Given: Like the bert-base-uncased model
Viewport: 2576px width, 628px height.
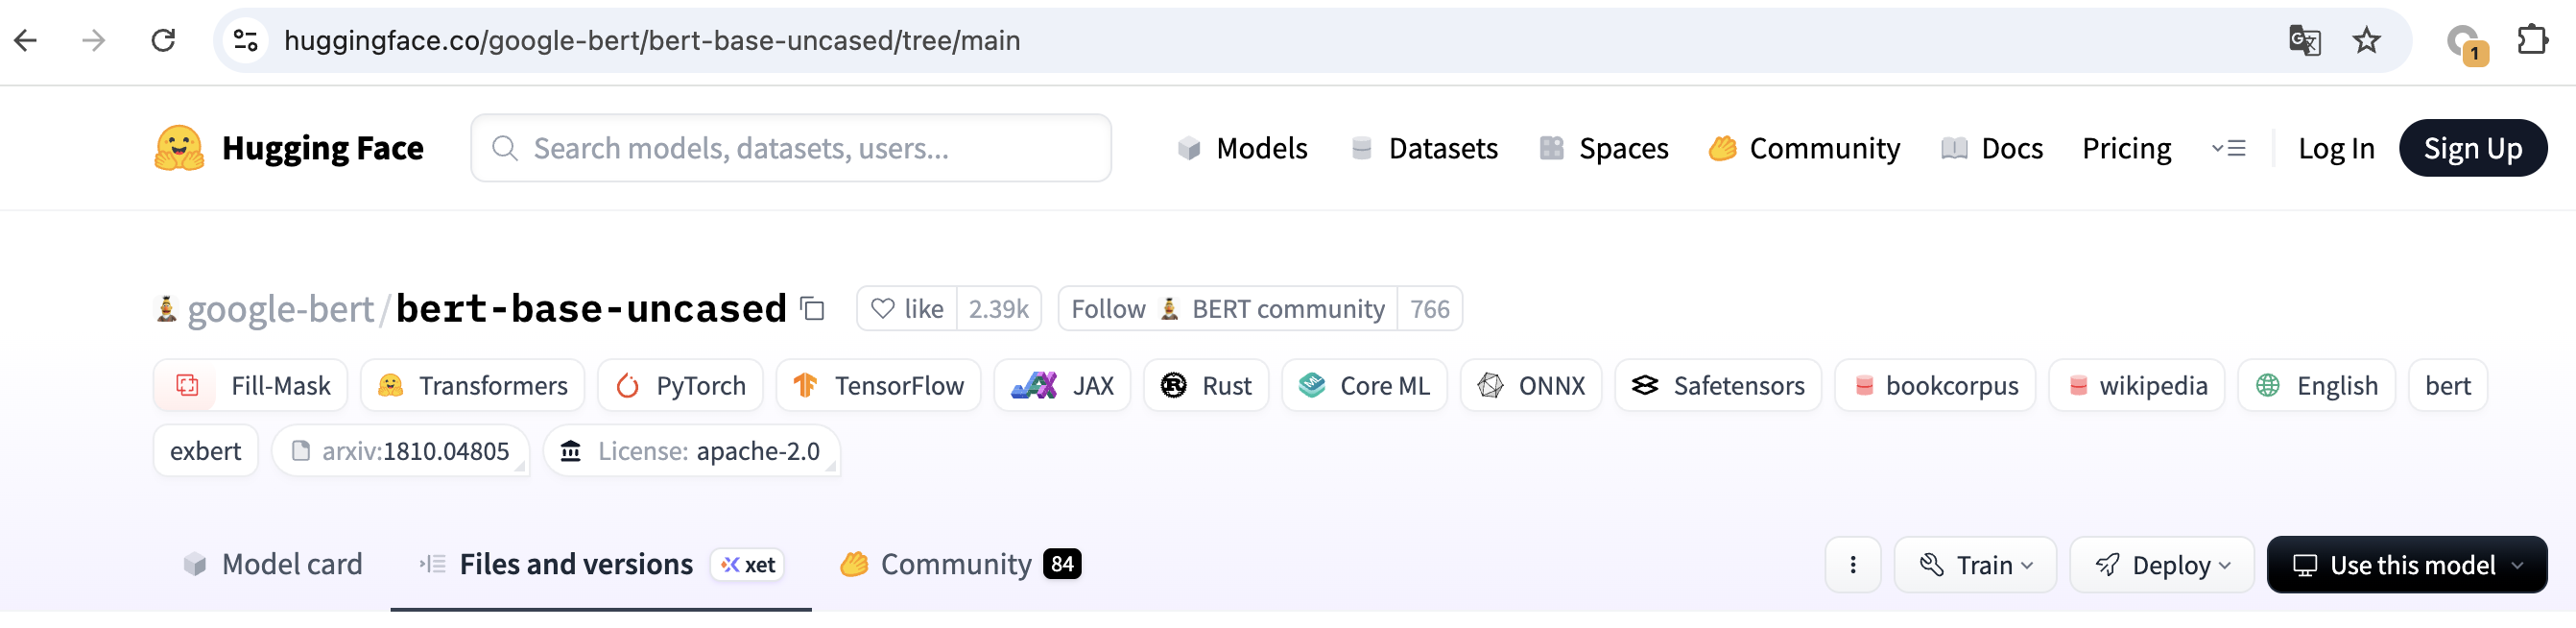Looking at the screenshot, I should 907,309.
